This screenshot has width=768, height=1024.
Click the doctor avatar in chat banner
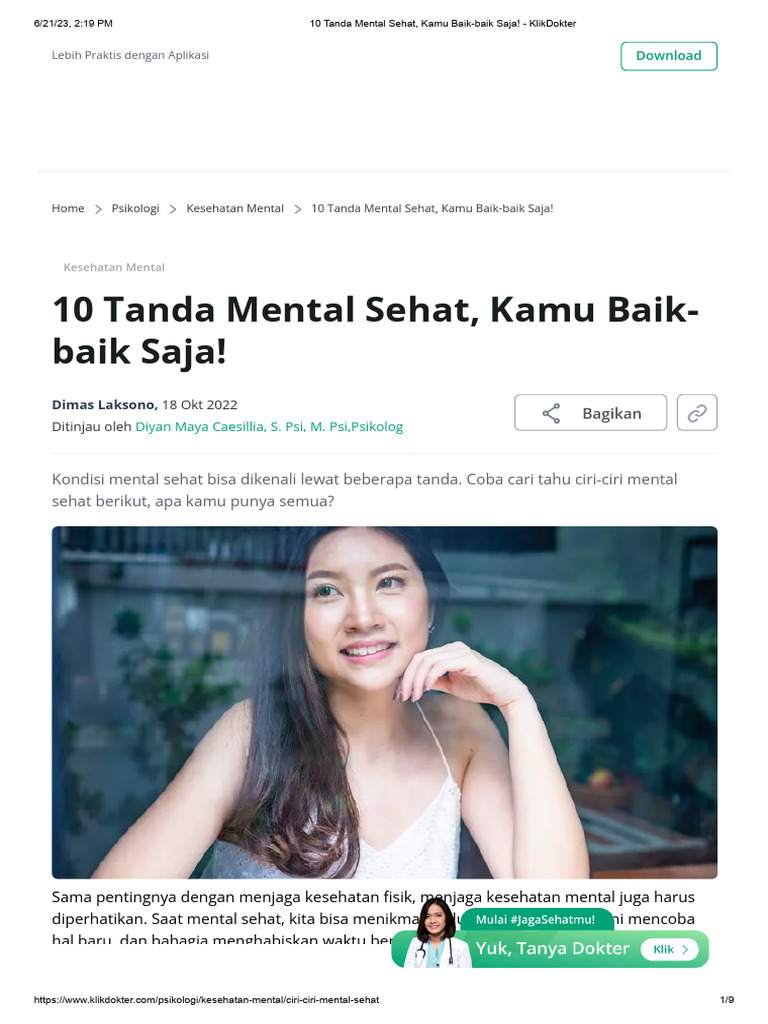point(436,933)
